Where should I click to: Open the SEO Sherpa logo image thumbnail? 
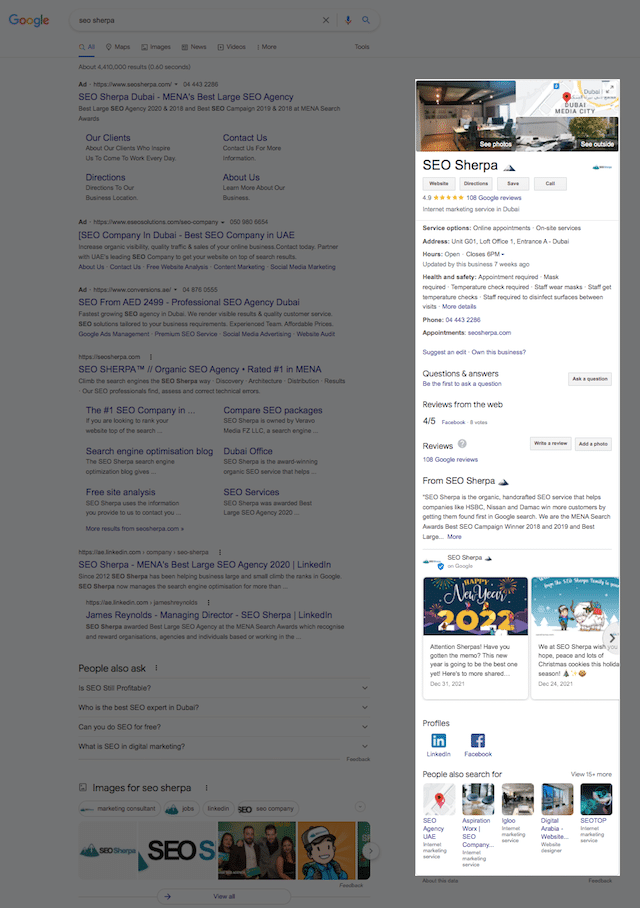(x=108, y=850)
